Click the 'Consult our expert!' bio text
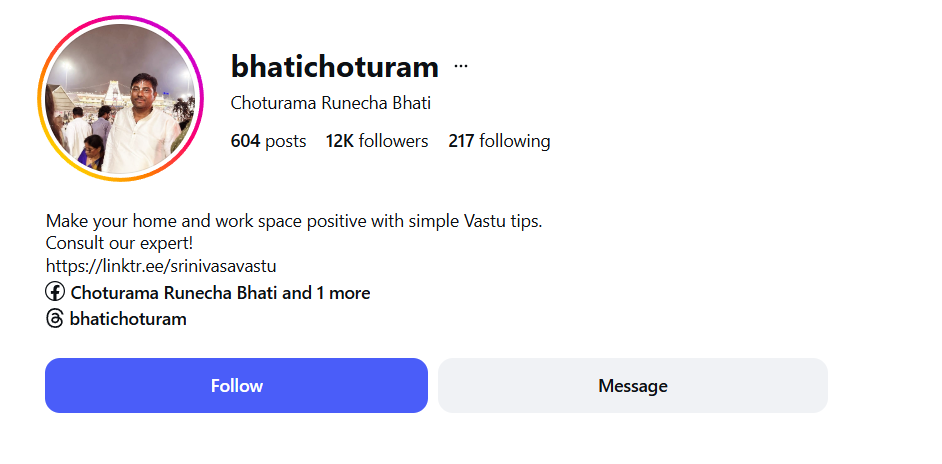The image size is (942, 464). point(119,243)
